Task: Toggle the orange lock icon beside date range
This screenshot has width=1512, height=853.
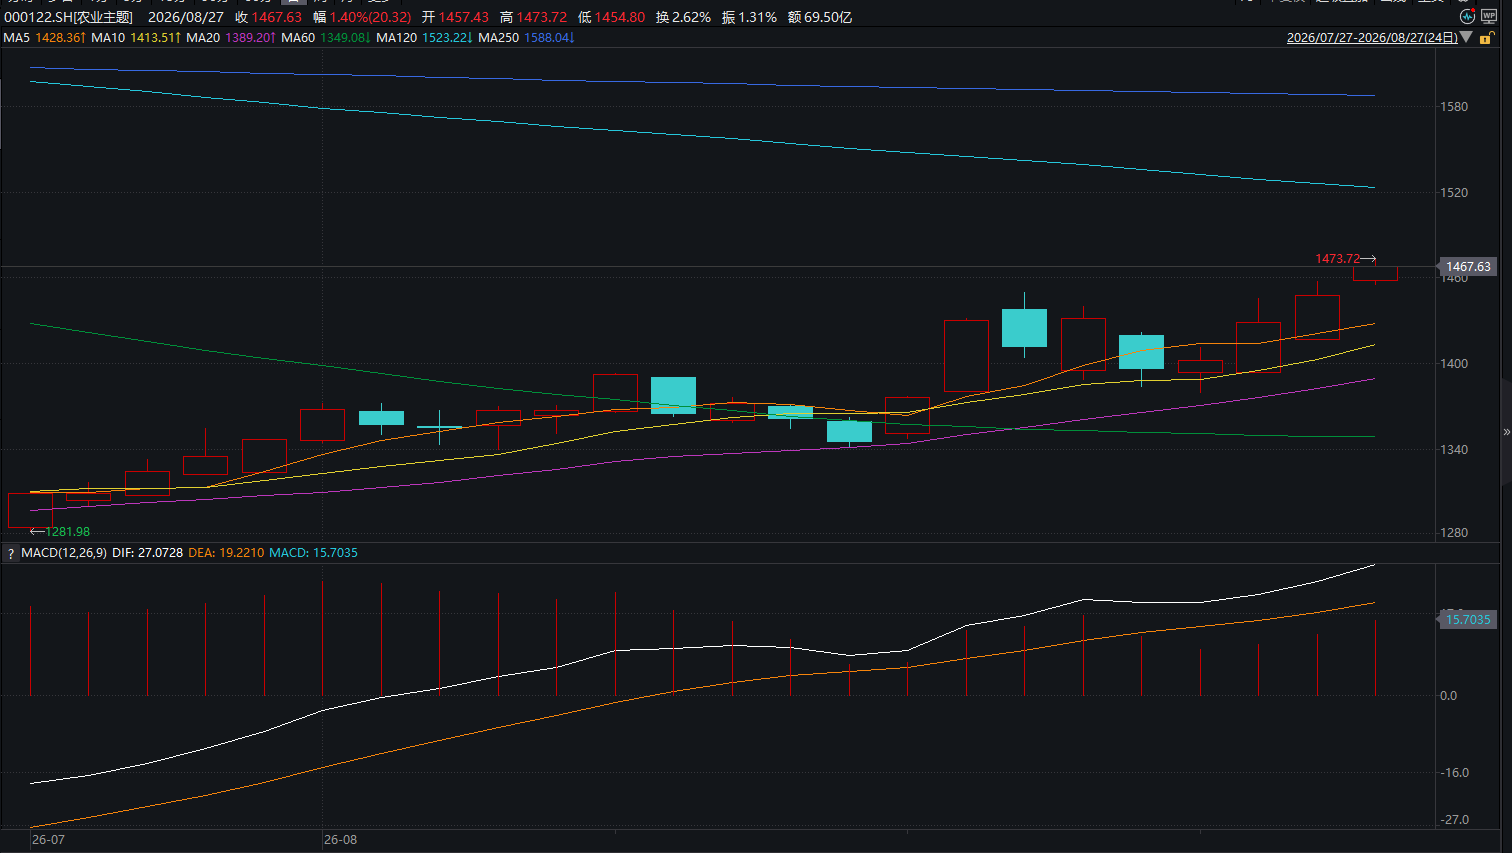Action: pyautogui.click(x=1486, y=38)
